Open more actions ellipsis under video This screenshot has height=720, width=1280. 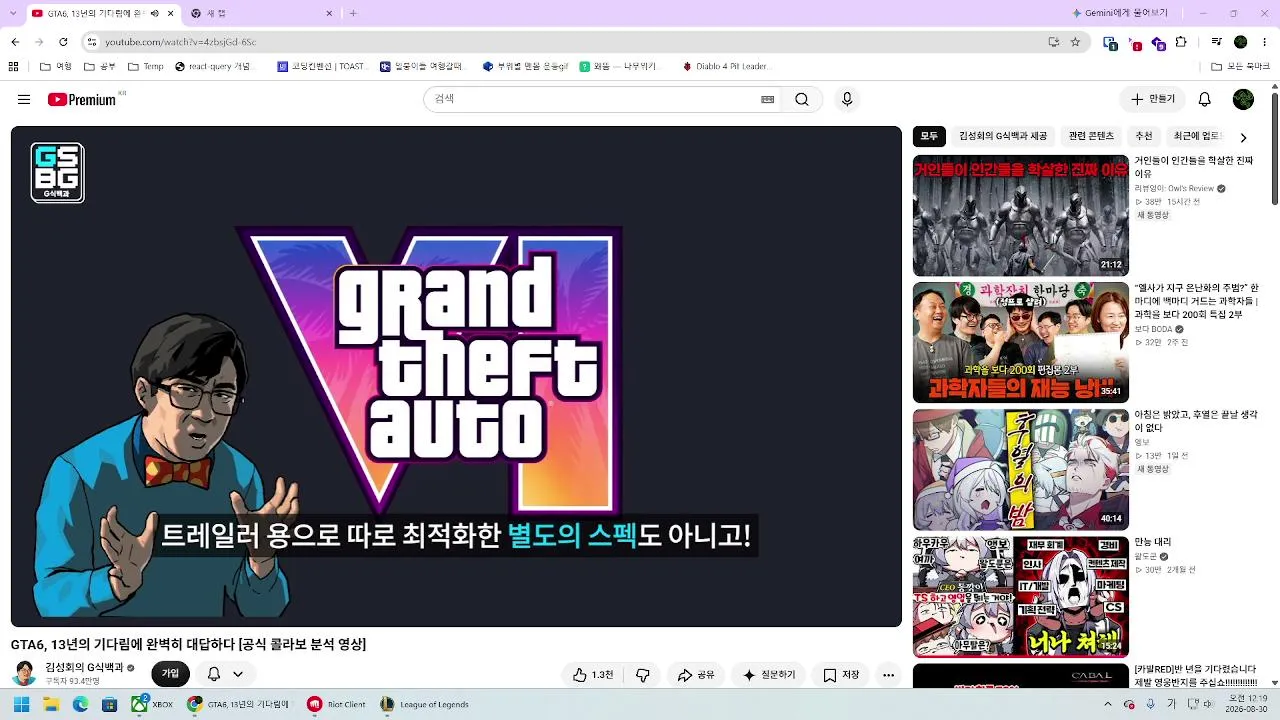coord(888,675)
